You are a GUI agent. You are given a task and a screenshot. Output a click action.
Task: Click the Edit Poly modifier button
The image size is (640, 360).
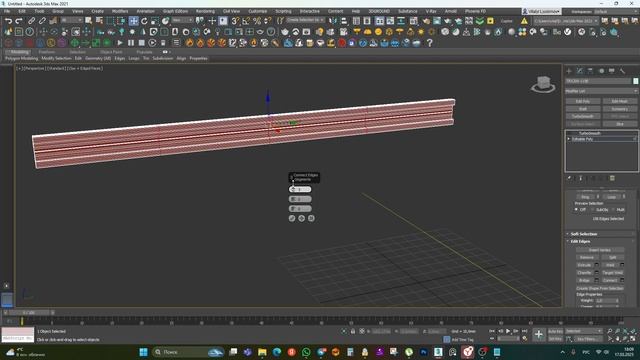583,101
